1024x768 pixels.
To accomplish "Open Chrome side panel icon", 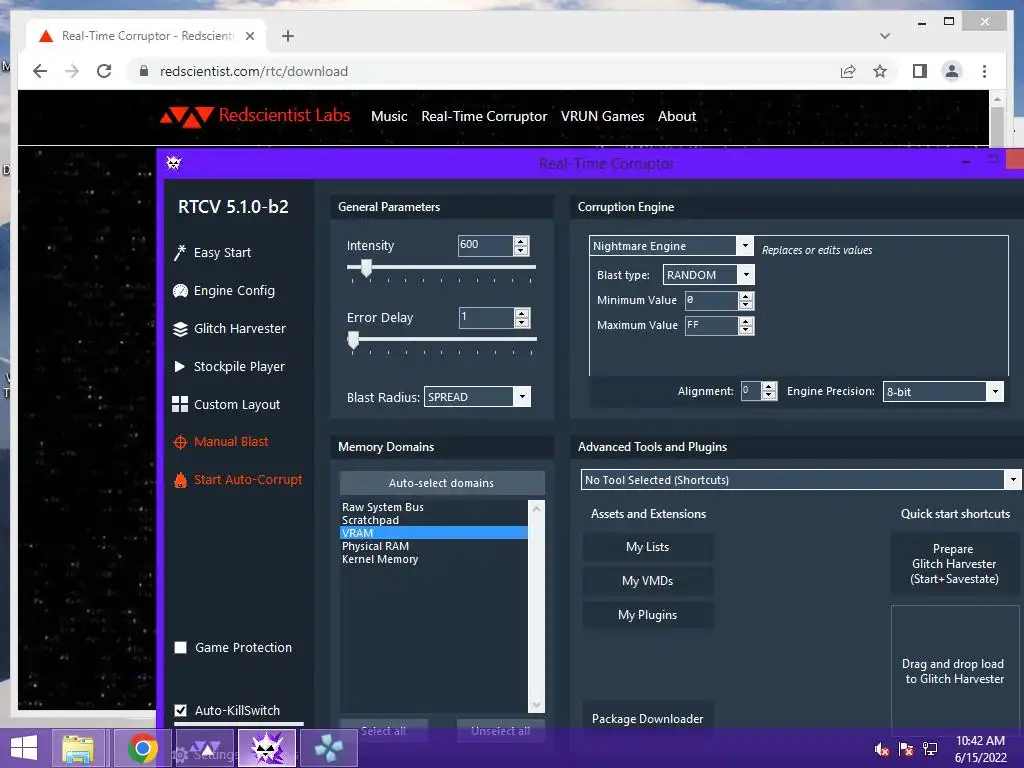I will click(920, 71).
